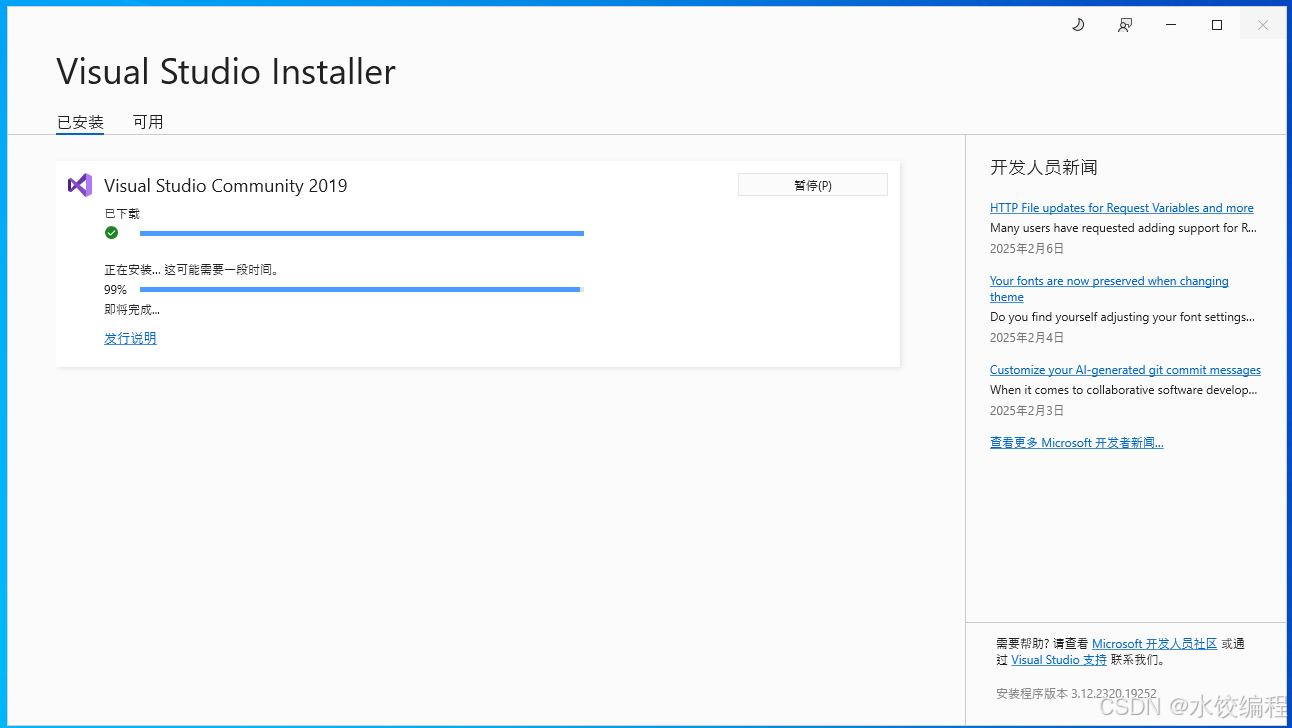This screenshot has height=728, width=1292.
Task: Close the Visual Studio Installer window
Action: pyautogui.click(x=1263, y=25)
